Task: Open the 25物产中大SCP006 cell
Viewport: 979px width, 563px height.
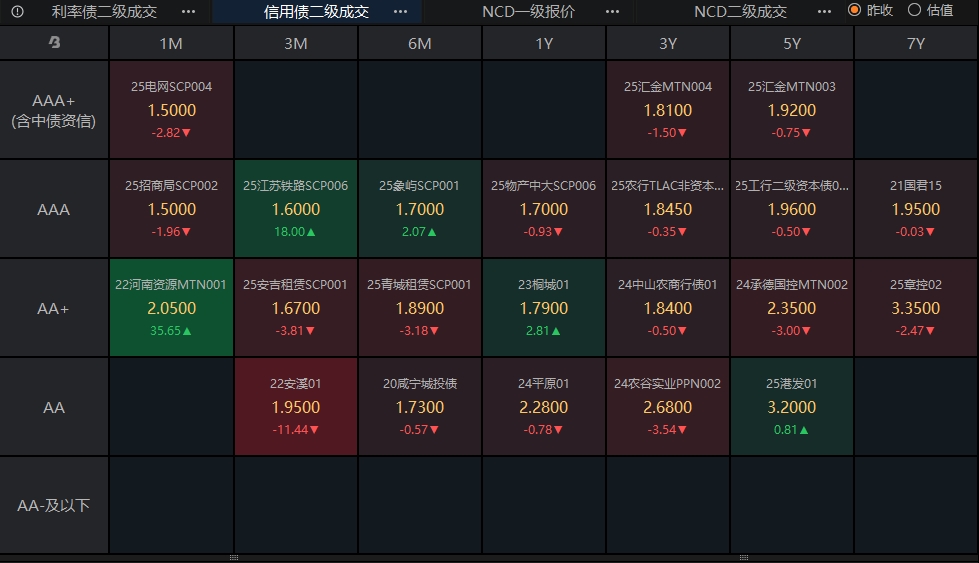Action: [544, 208]
